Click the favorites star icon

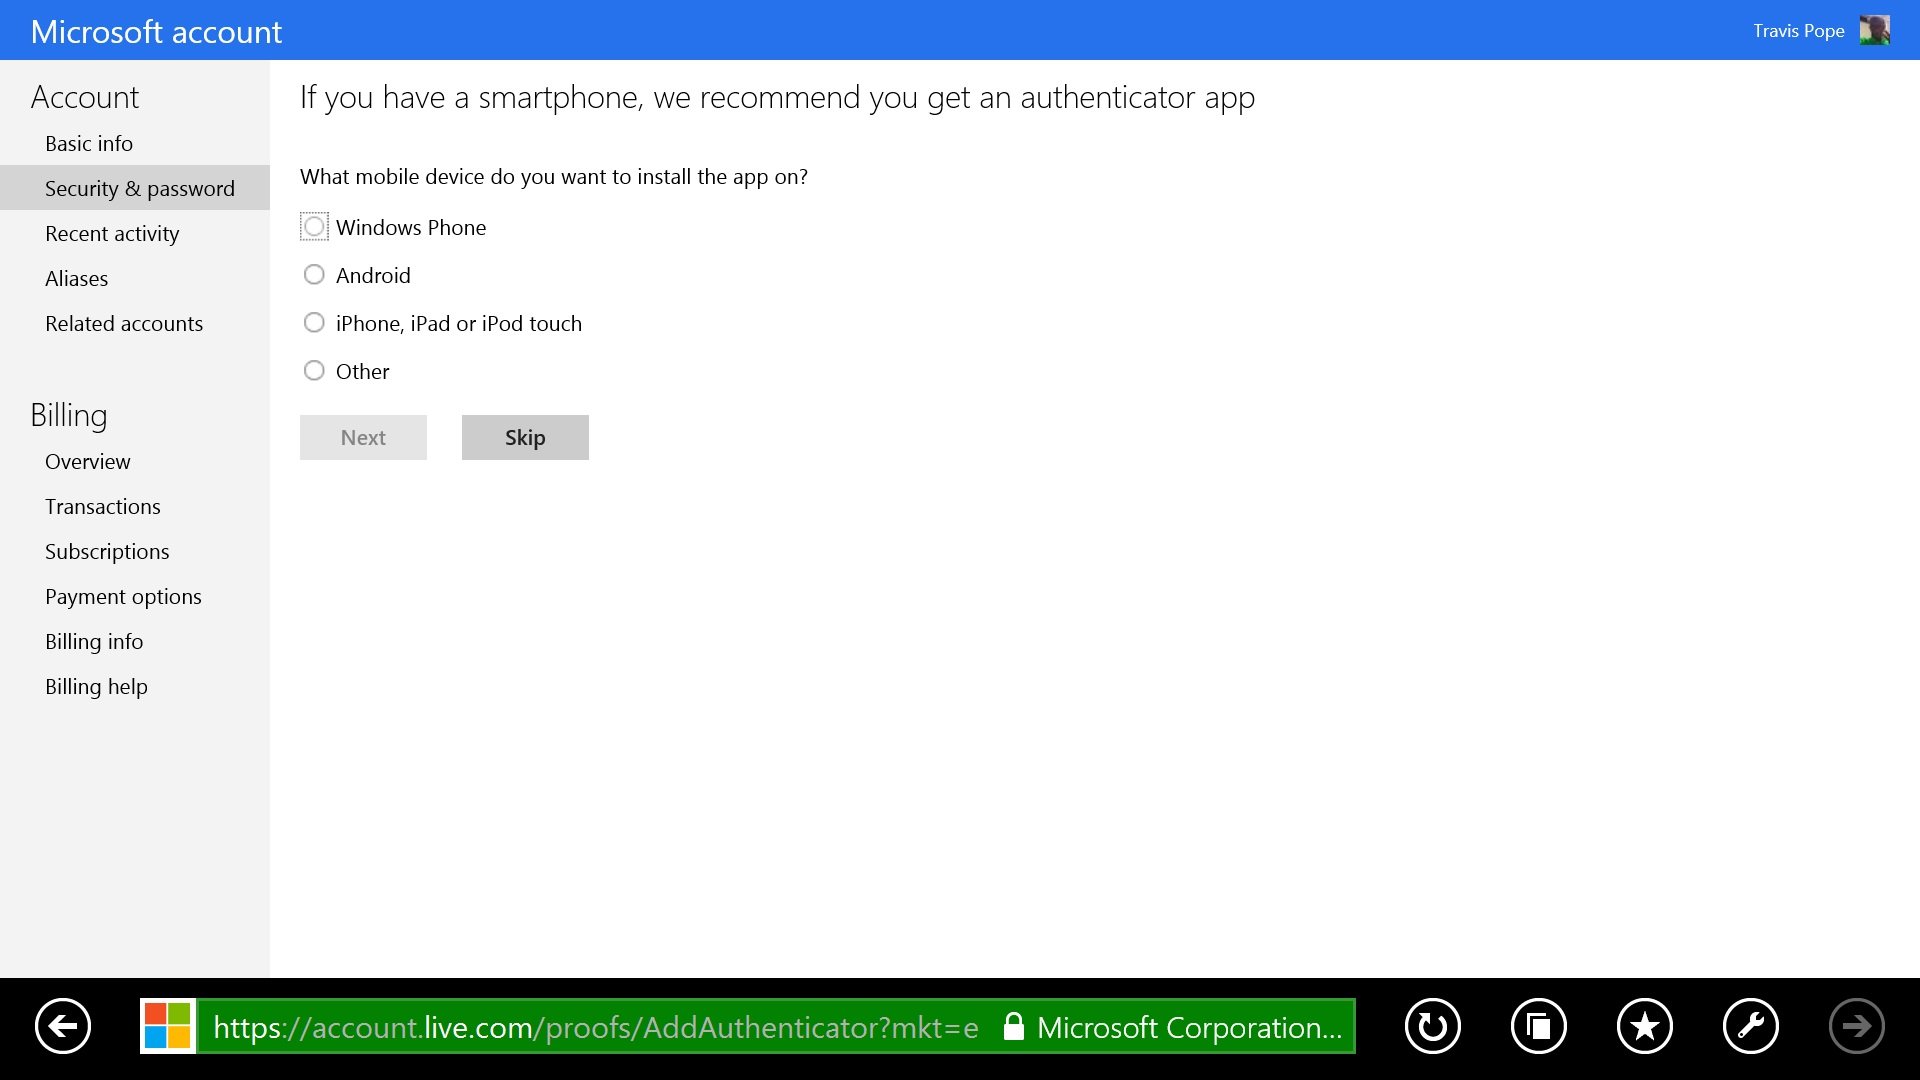(1645, 1025)
